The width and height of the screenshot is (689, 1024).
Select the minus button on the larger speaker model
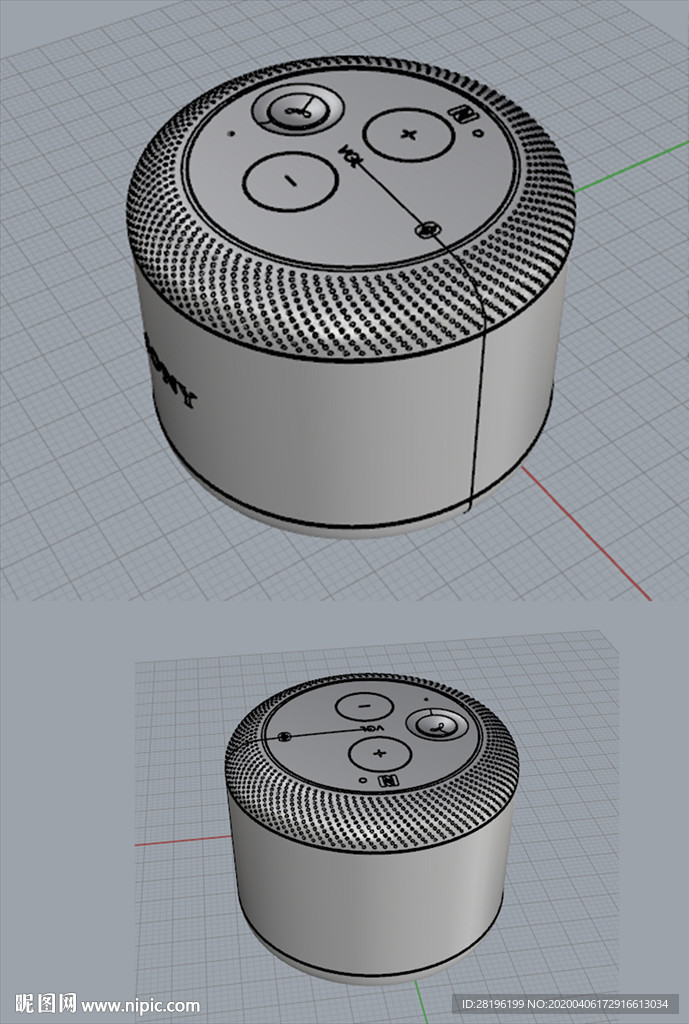tap(290, 181)
